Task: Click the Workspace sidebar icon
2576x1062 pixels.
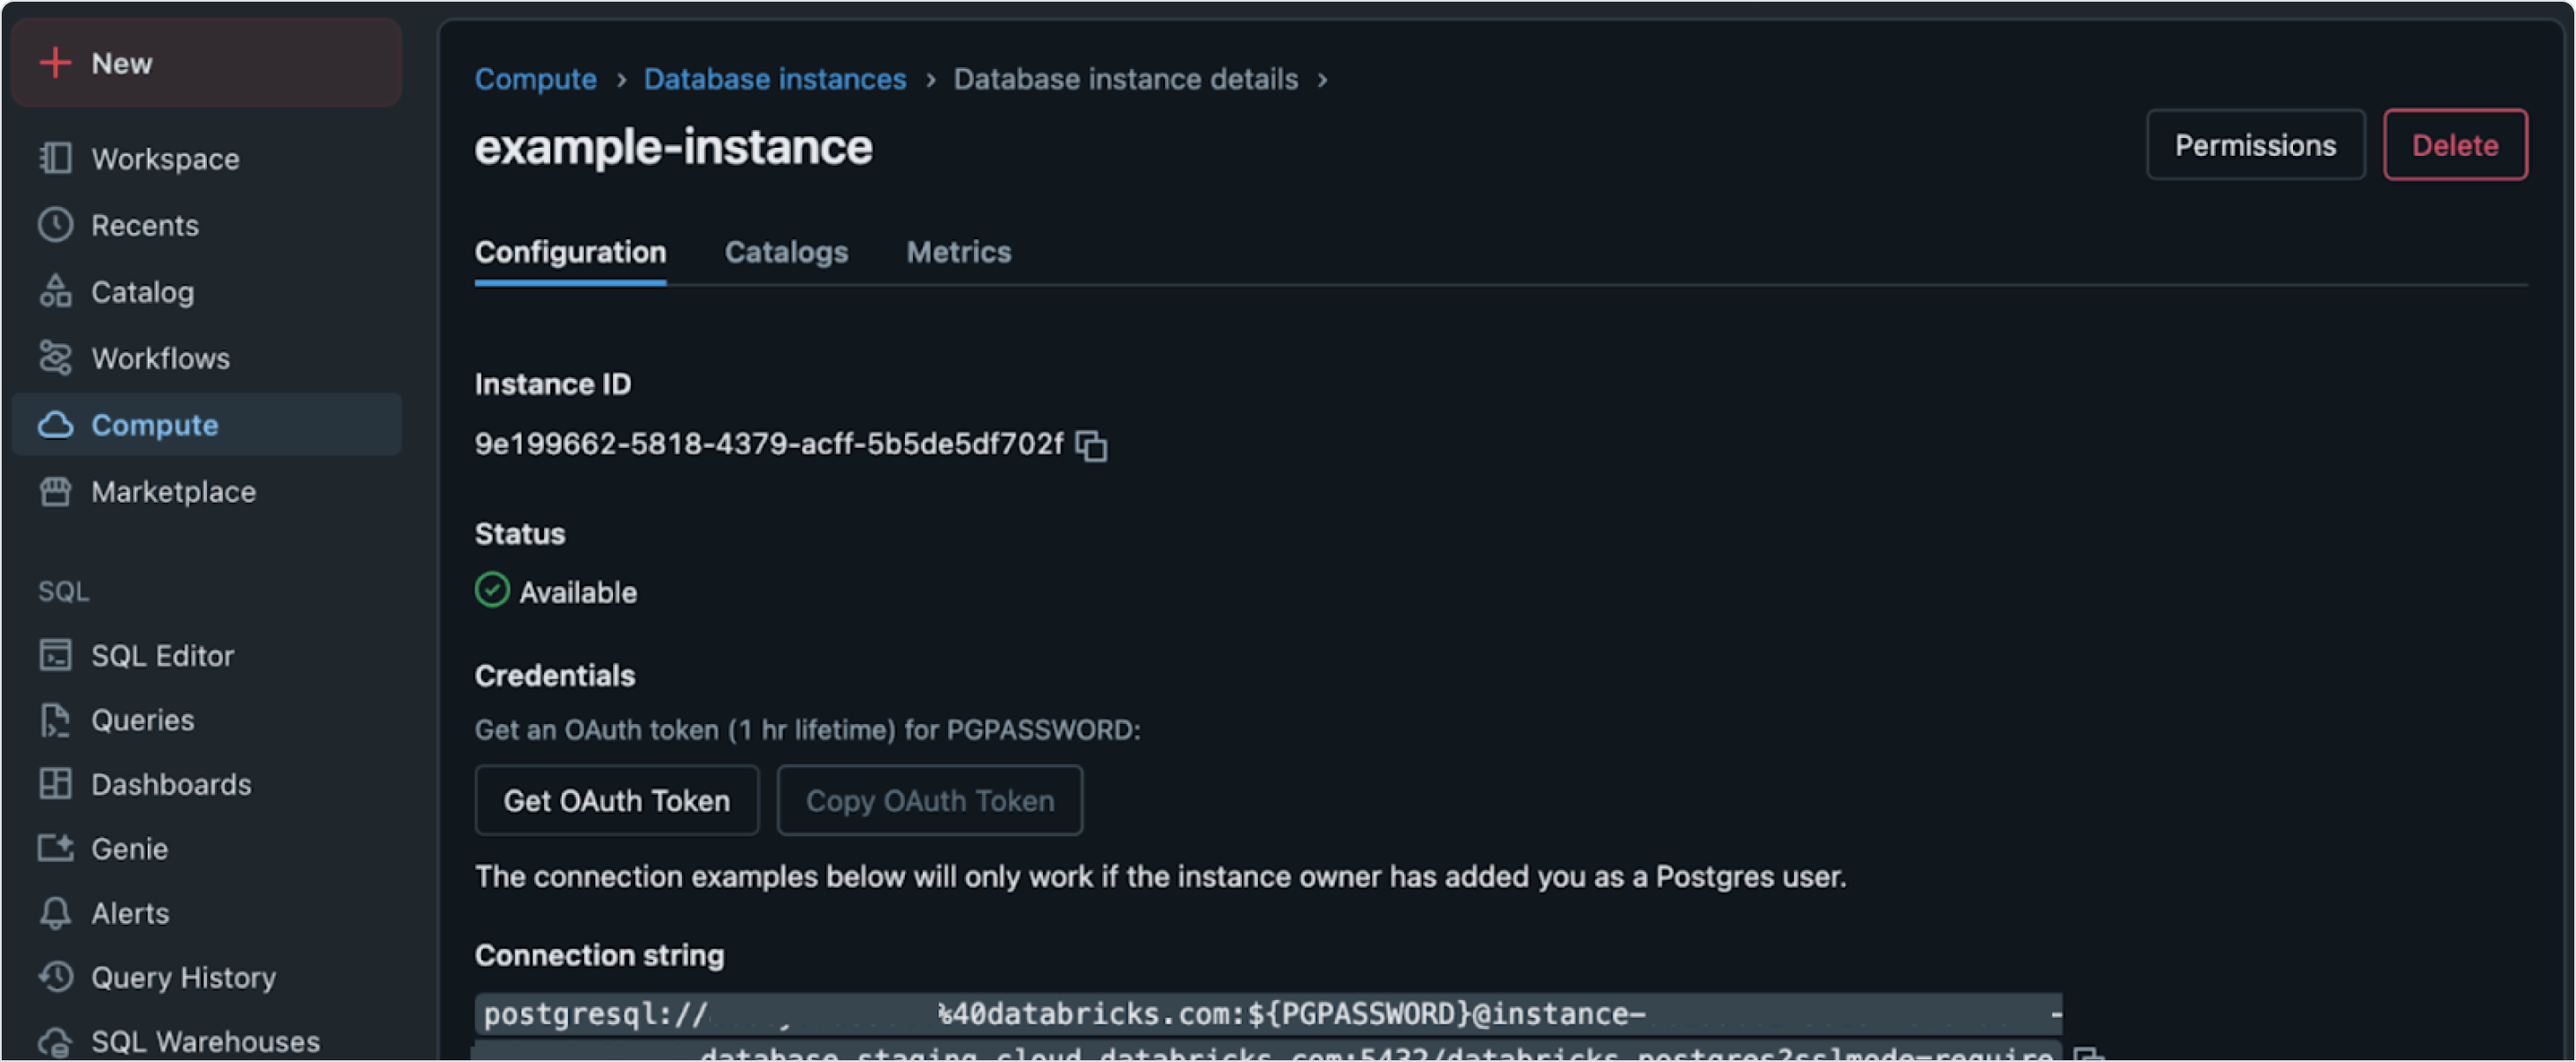Action: pyautogui.click(x=55, y=158)
